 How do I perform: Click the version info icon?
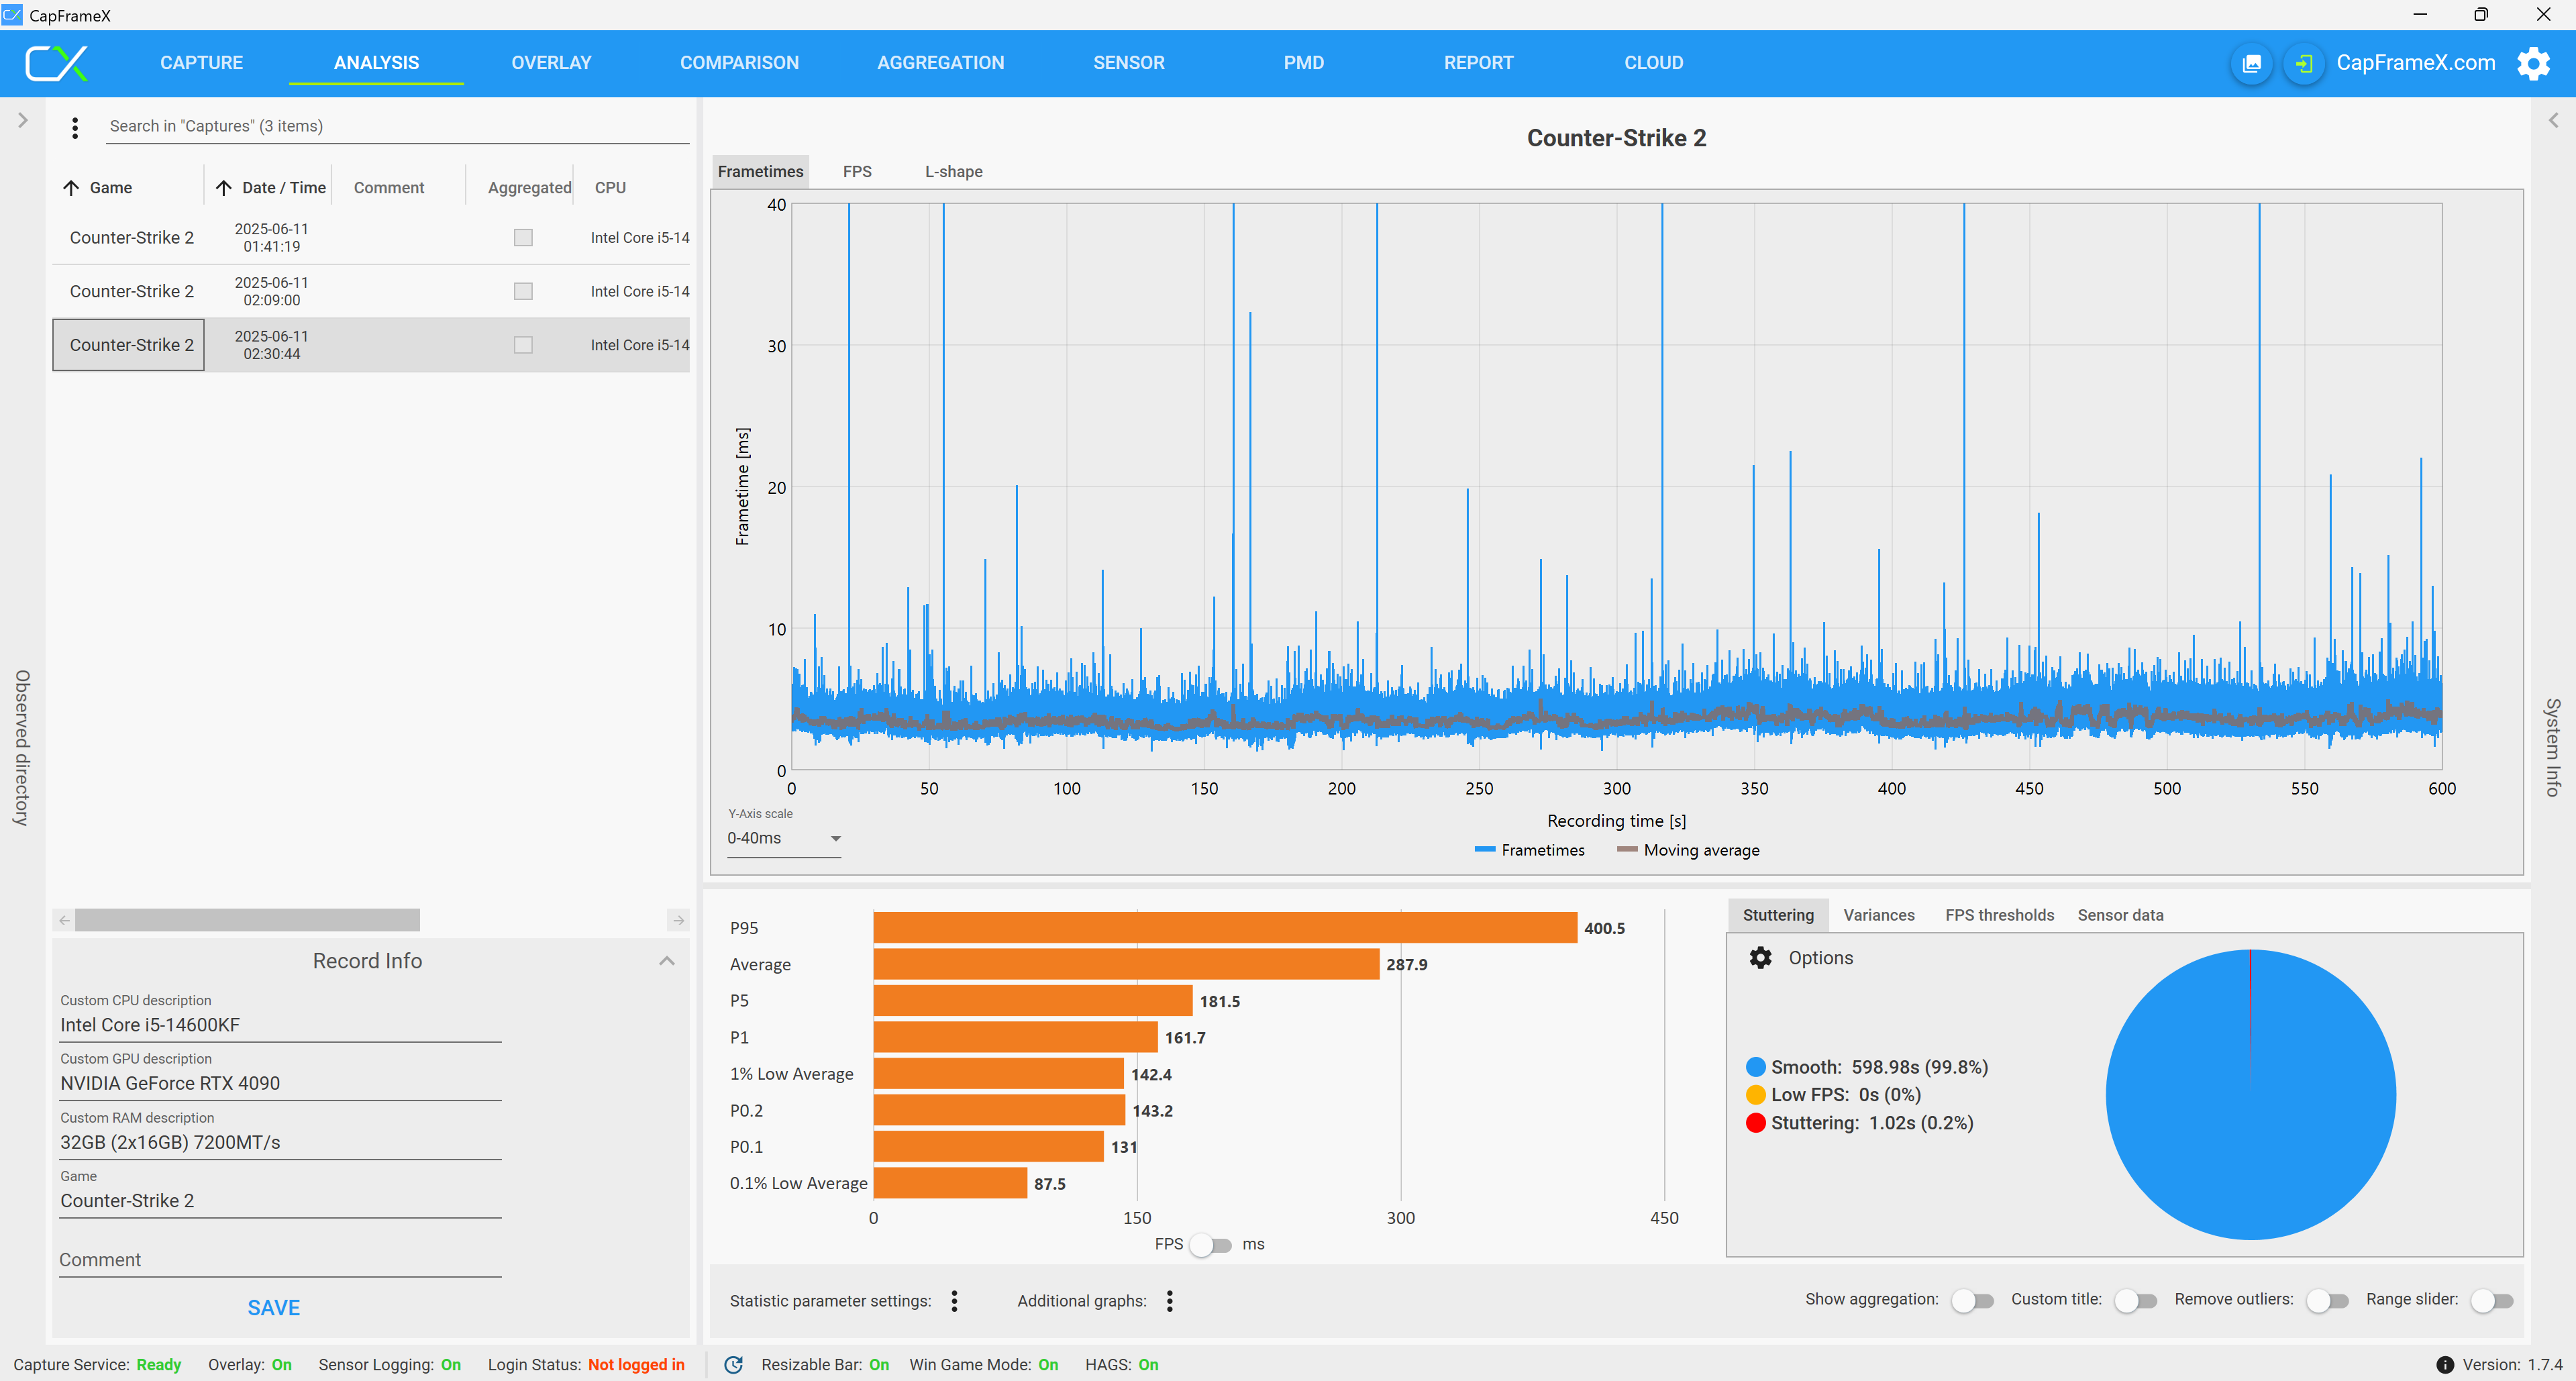point(2444,1364)
